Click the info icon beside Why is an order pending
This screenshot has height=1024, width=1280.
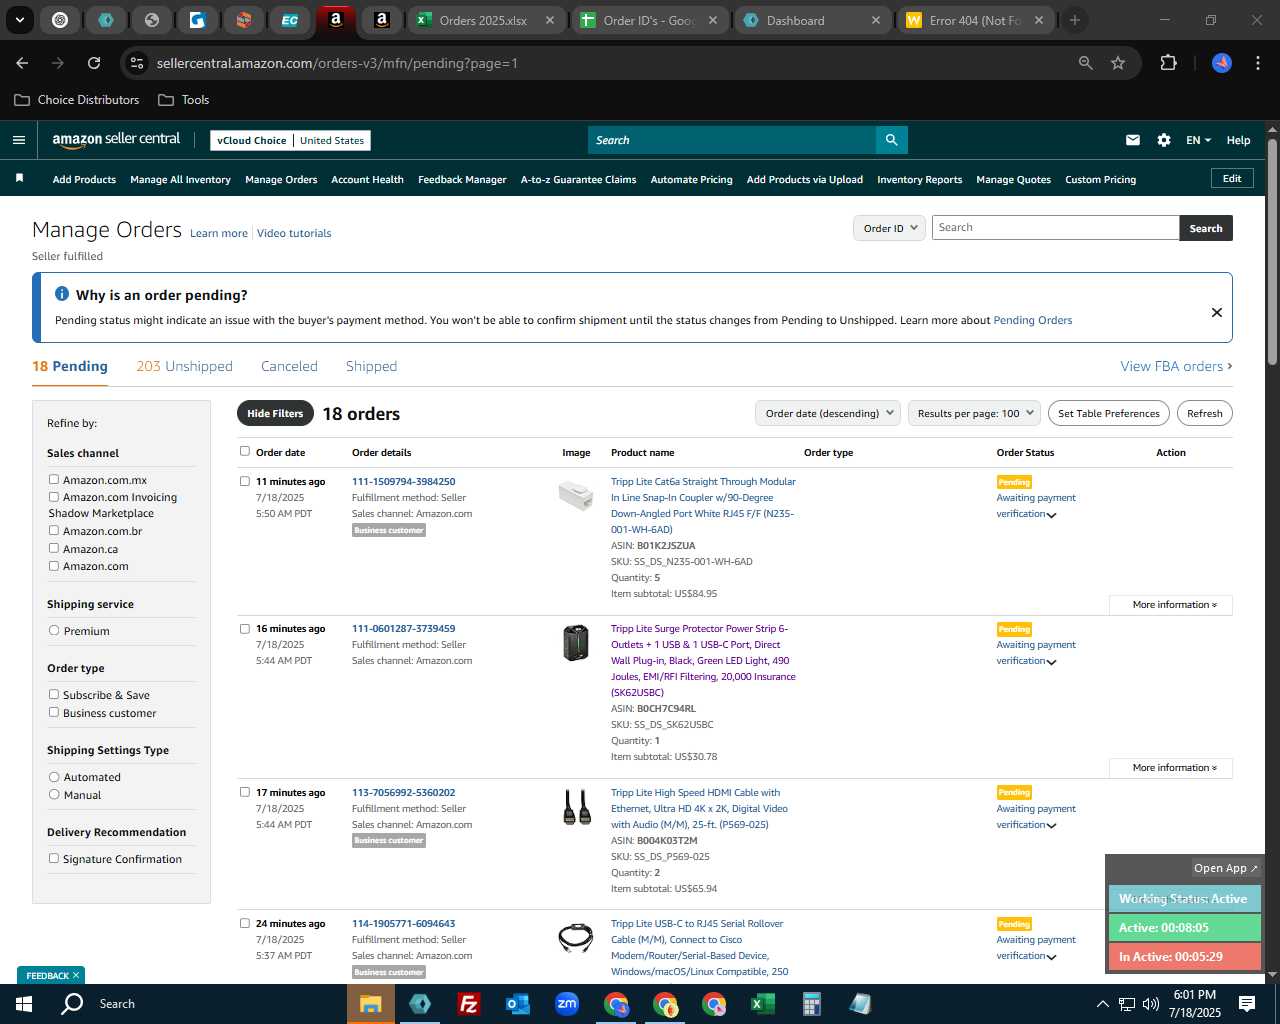pos(62,294)
